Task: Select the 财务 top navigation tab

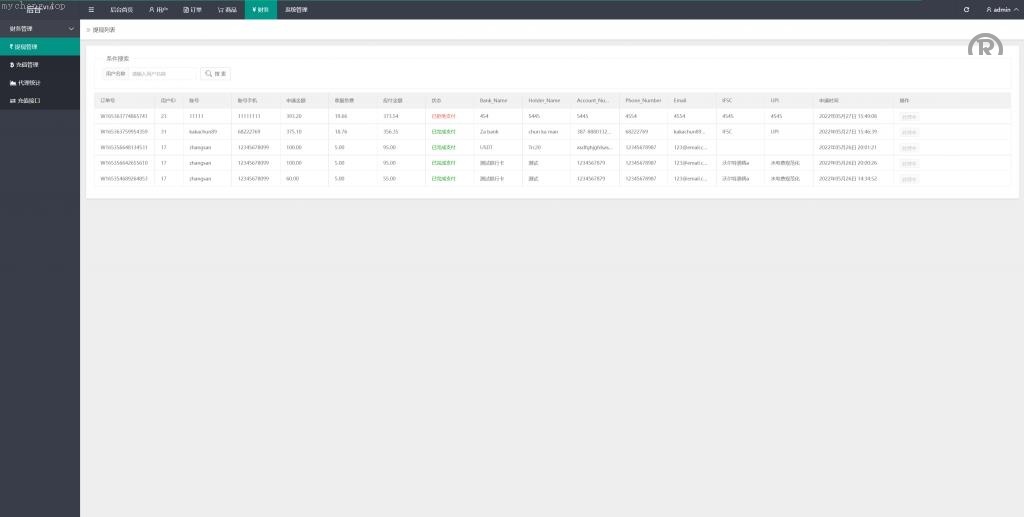Action: 260,9
